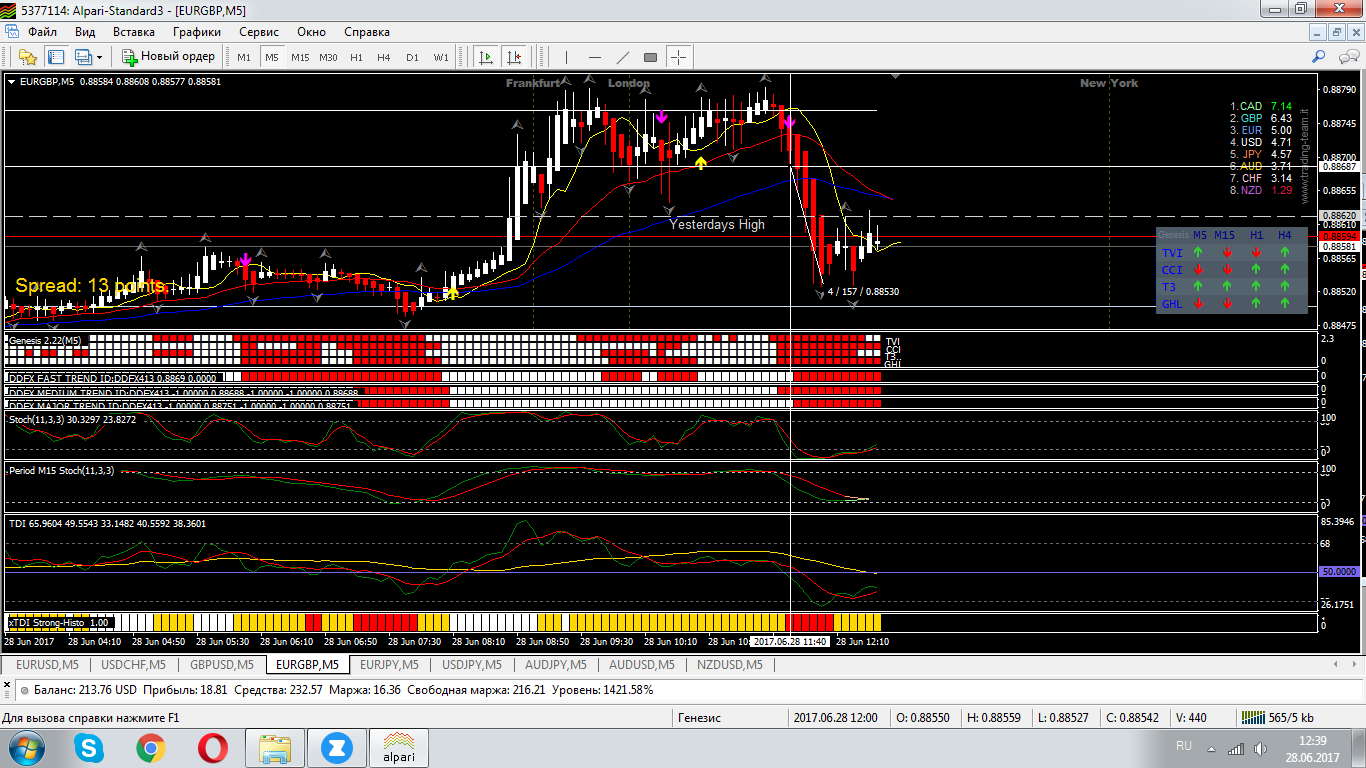Viewport: 1366px width, 768px height.
Task: Open the Вид menu
Action: 85,32
